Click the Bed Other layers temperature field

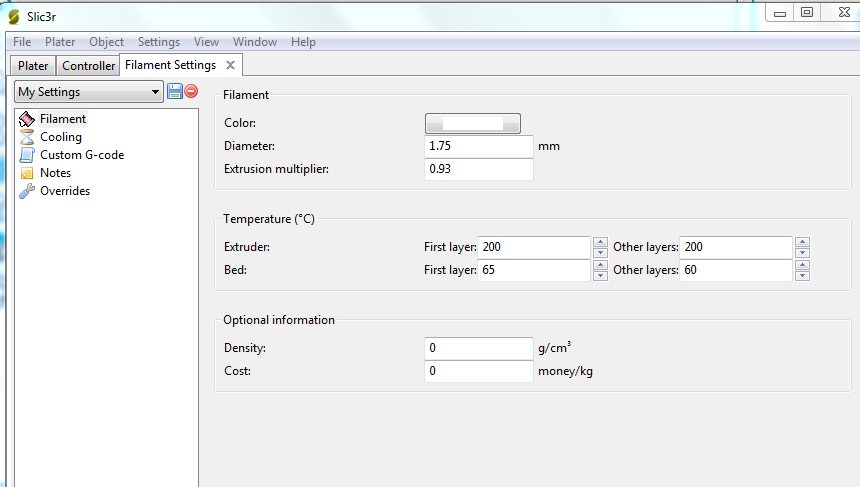tap(736, 270)
